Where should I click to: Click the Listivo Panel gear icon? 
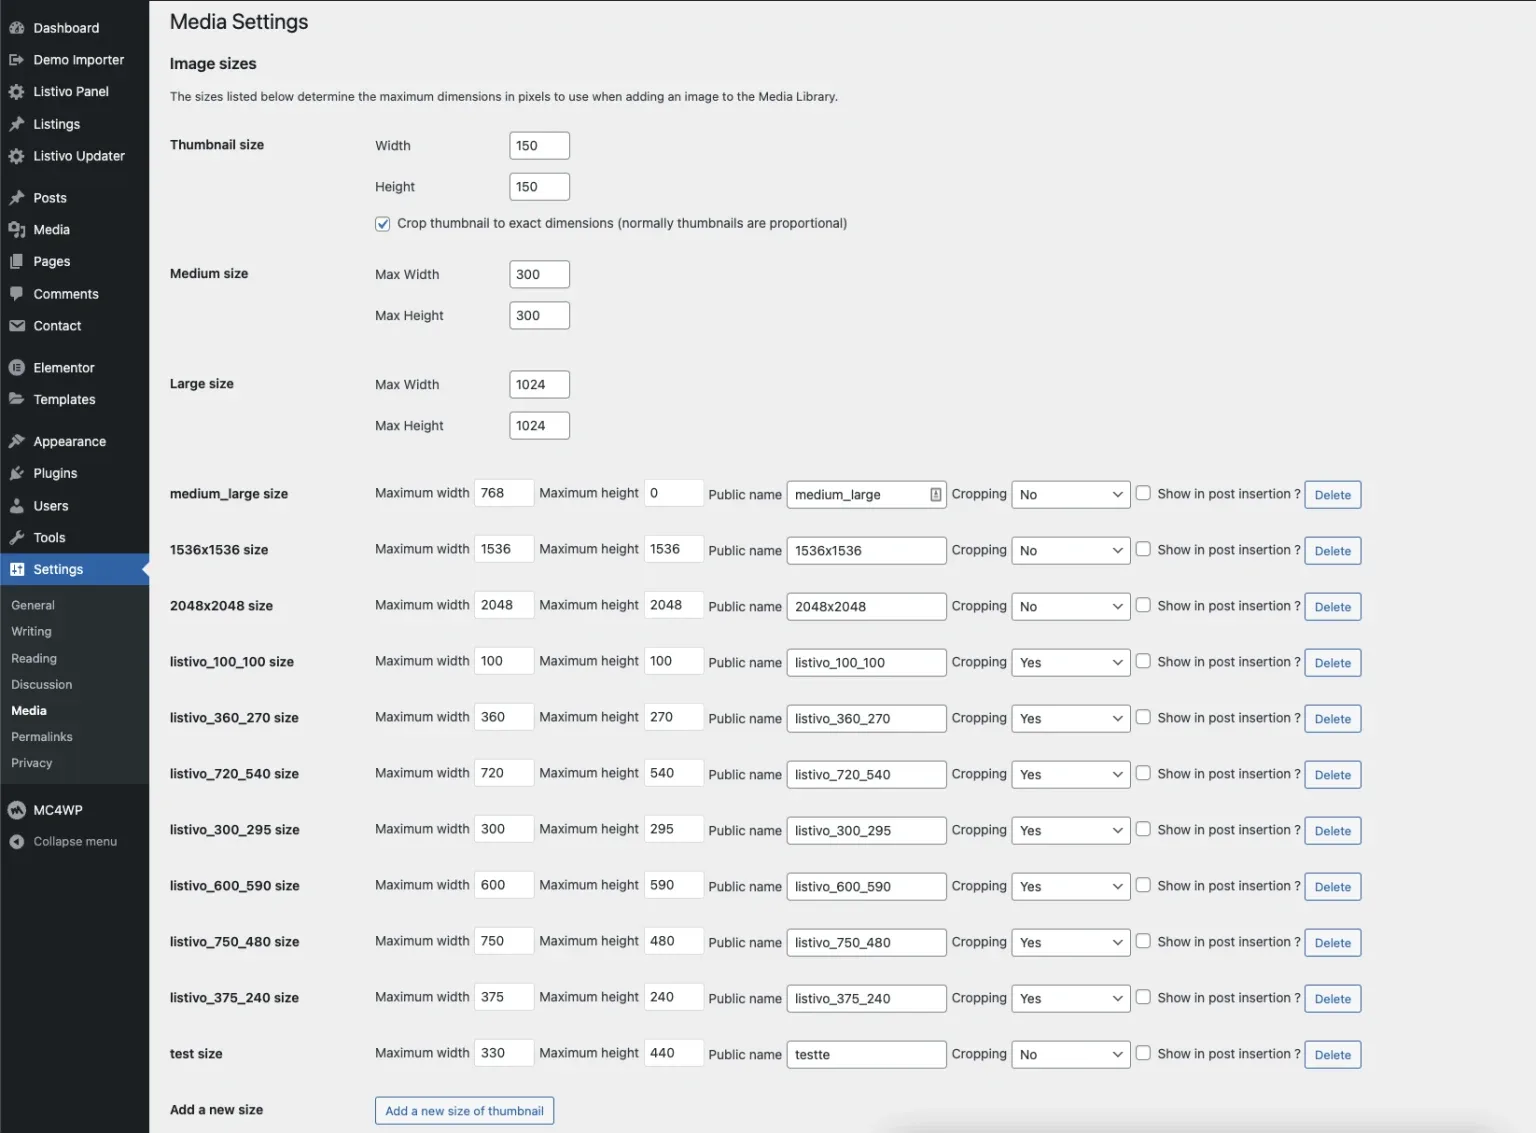tap(17, 92)
